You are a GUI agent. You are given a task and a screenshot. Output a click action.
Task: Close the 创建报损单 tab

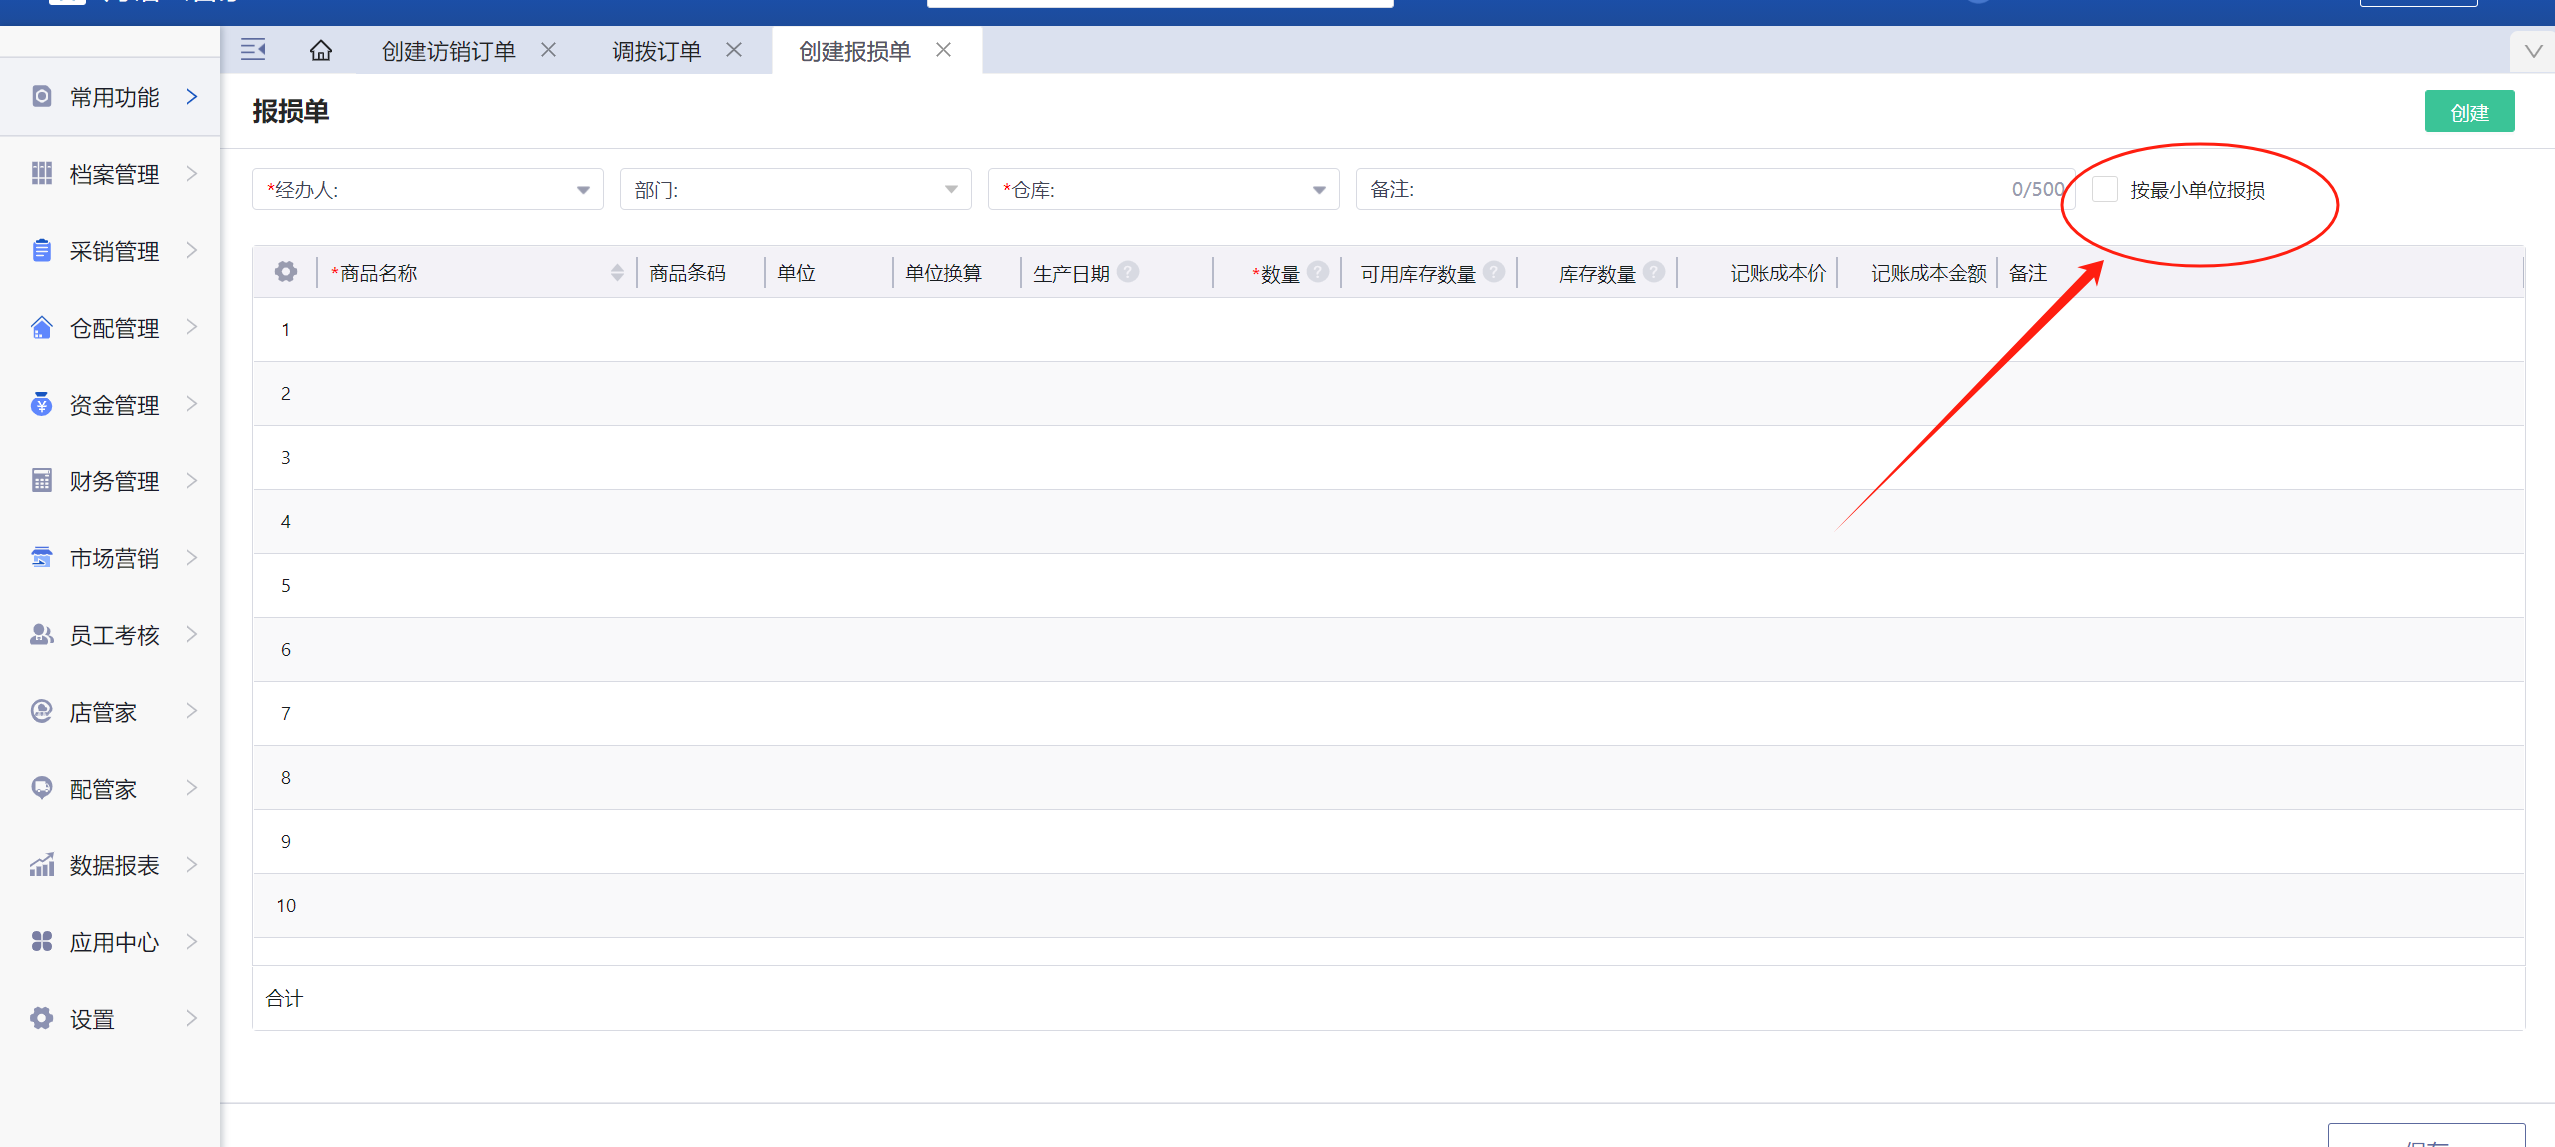coord(943,50)
